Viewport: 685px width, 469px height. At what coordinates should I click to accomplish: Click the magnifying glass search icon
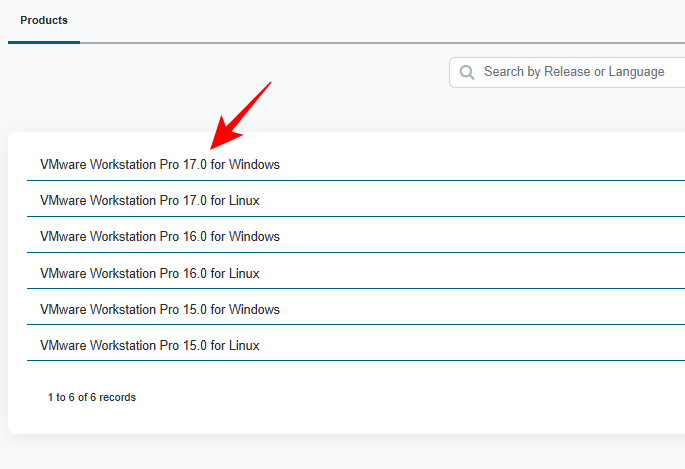point(467,72)
